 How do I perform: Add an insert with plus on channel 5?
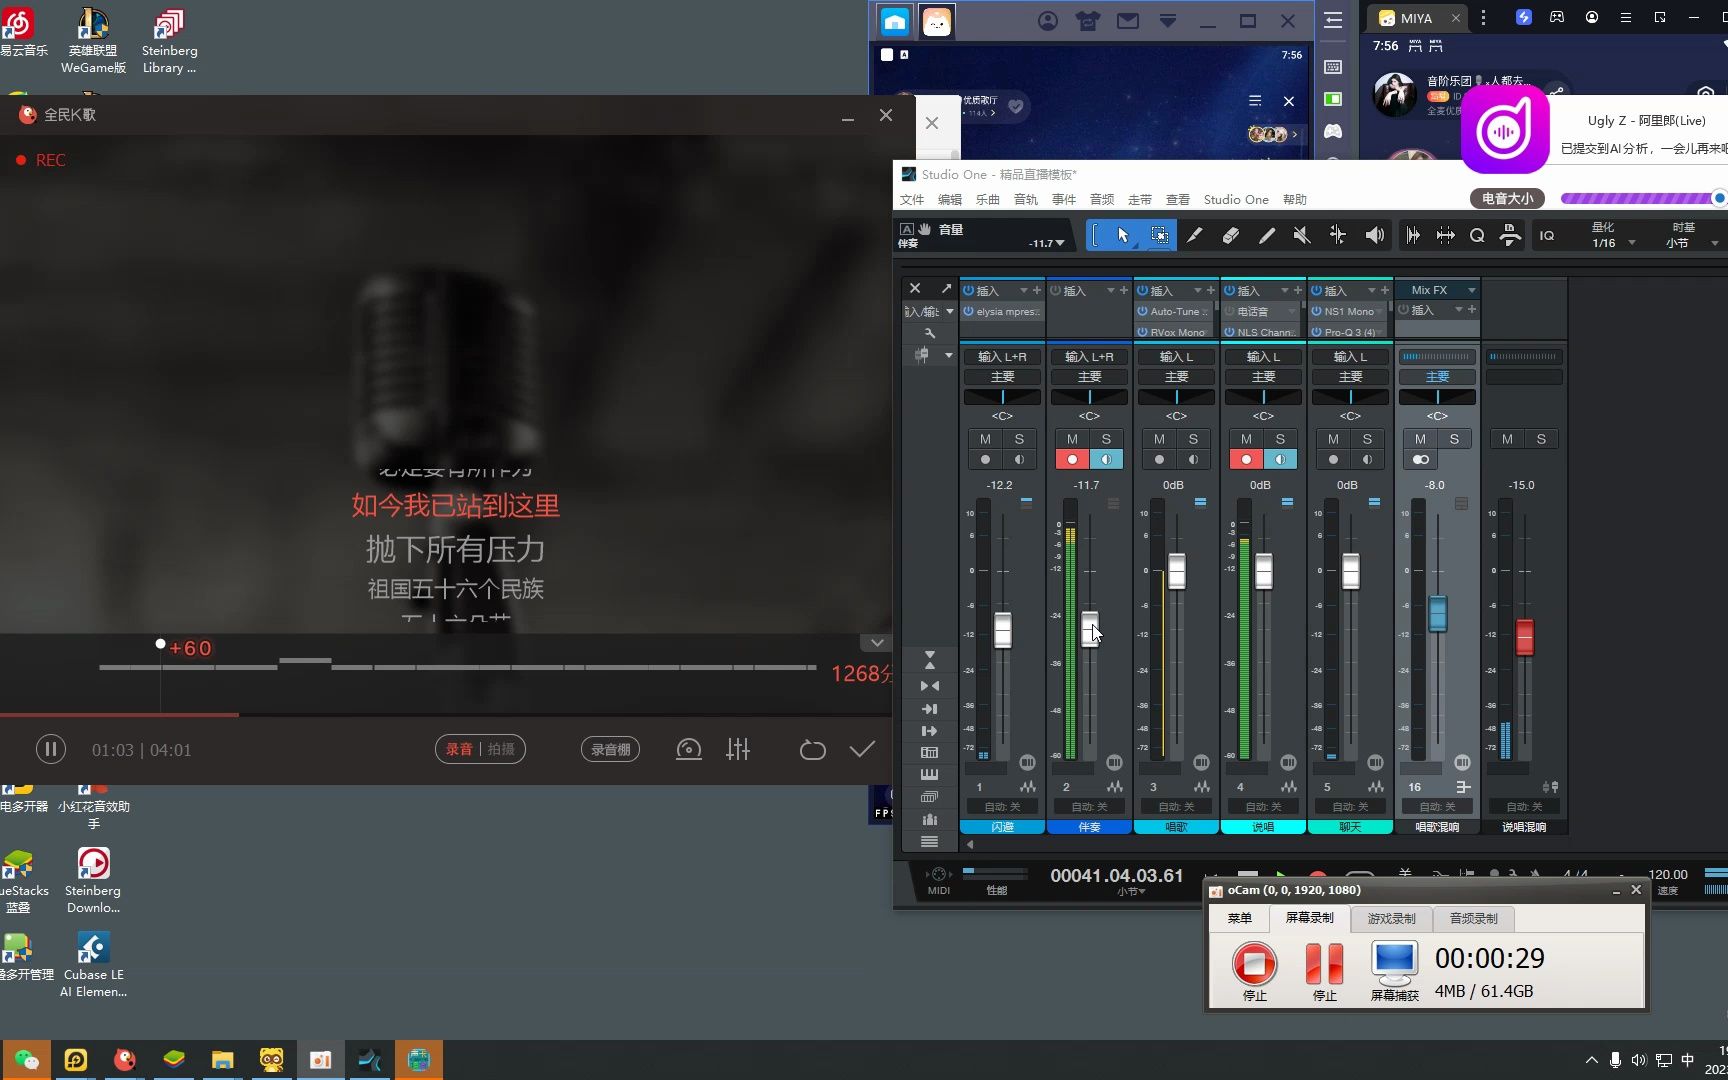tap(1384, 290)
